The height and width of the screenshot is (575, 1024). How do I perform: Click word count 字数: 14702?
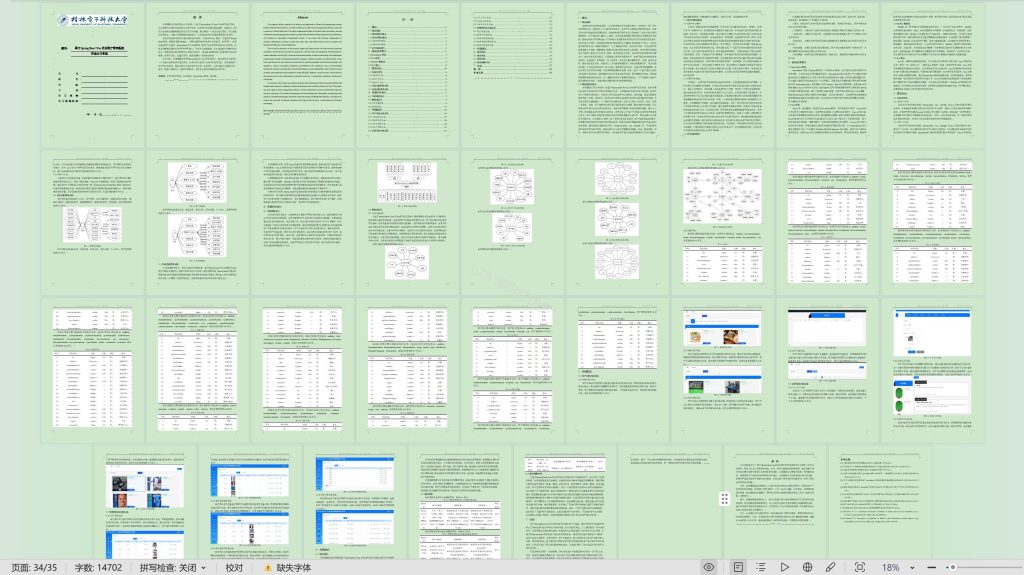tap(98, 568)
